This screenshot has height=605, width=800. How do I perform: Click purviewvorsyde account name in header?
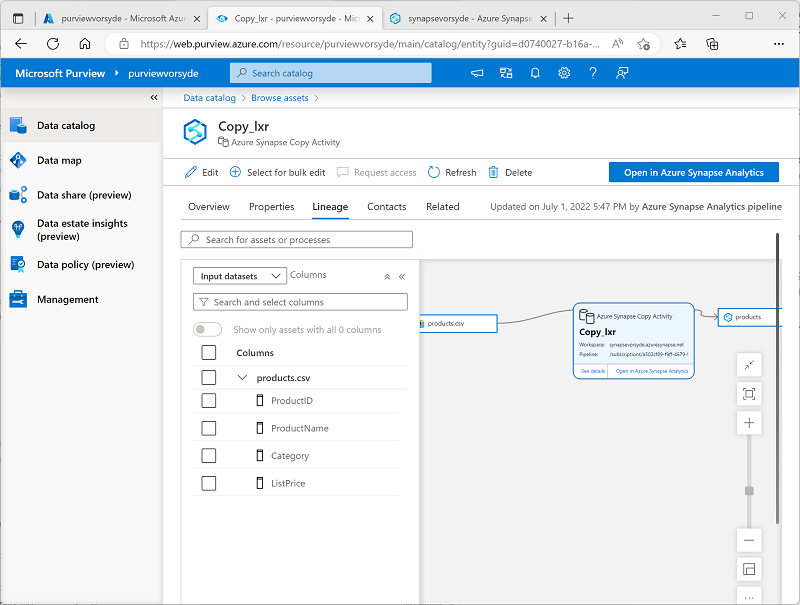click(x=163, y=73)
